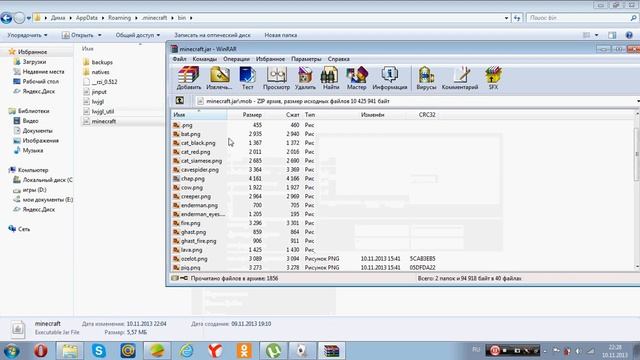
Task: Click the Windows Start button
Action: click(11, 350)
